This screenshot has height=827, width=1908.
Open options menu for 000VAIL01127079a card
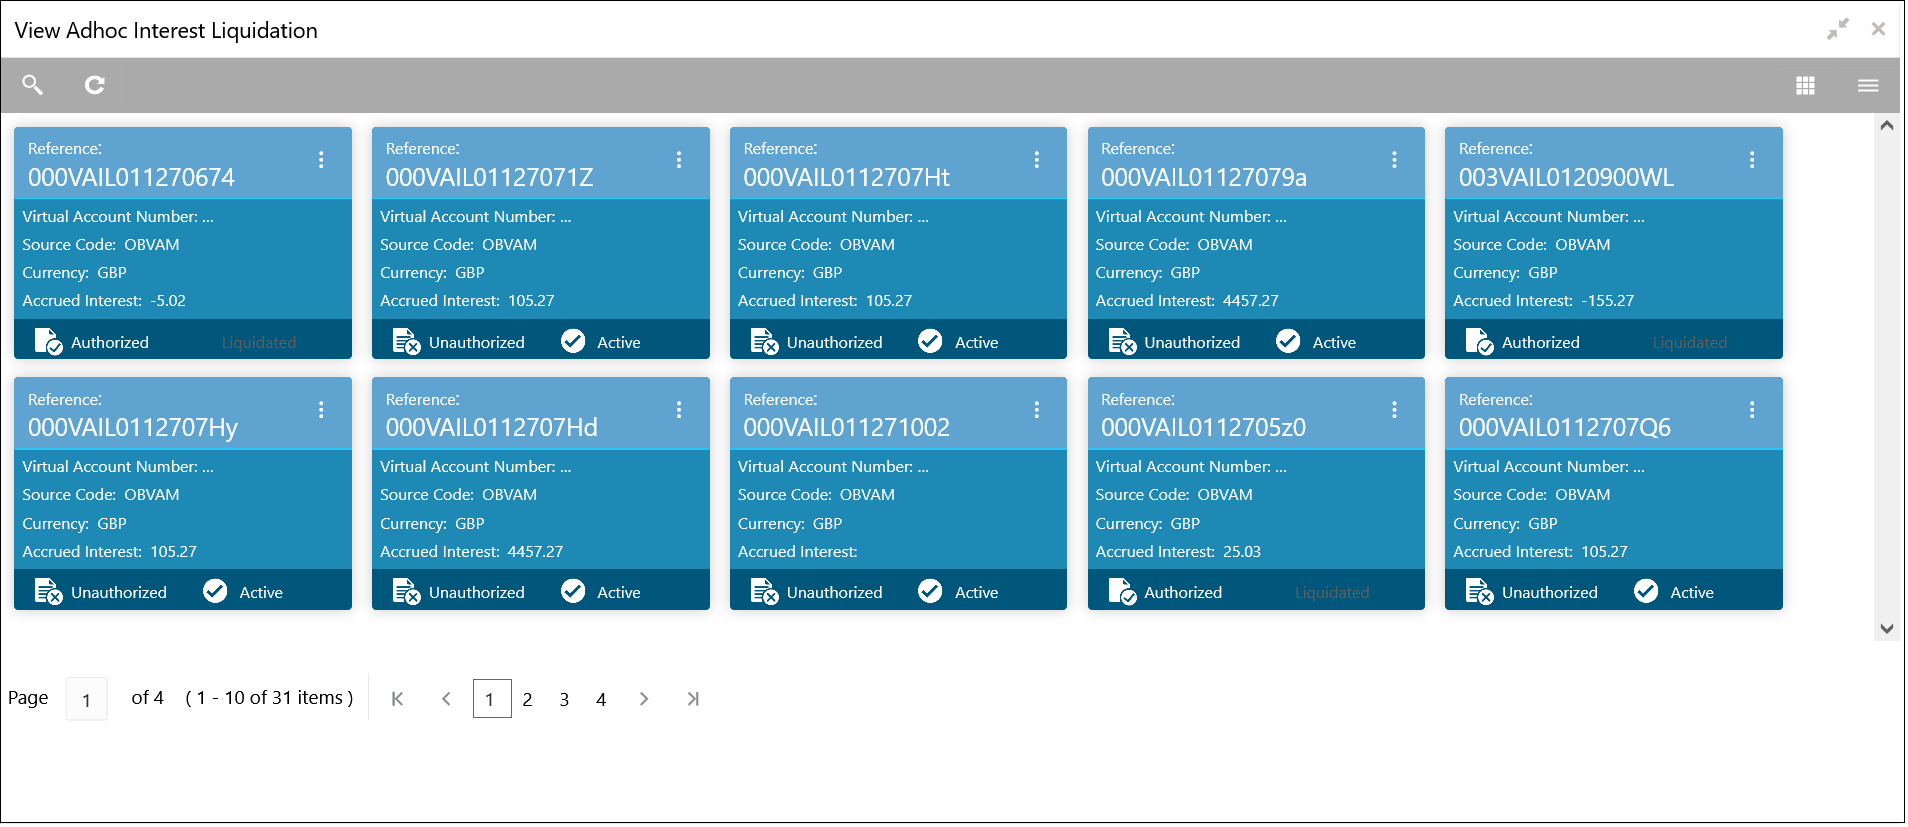[x=1395, y=160]
